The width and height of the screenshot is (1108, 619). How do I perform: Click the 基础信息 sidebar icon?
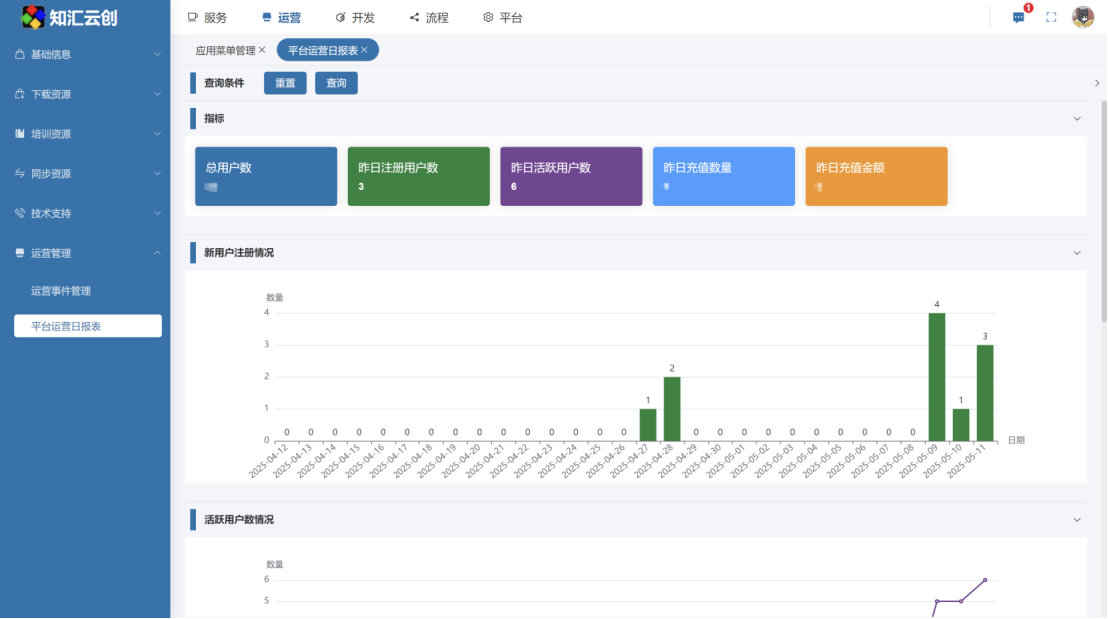point(20,54)
